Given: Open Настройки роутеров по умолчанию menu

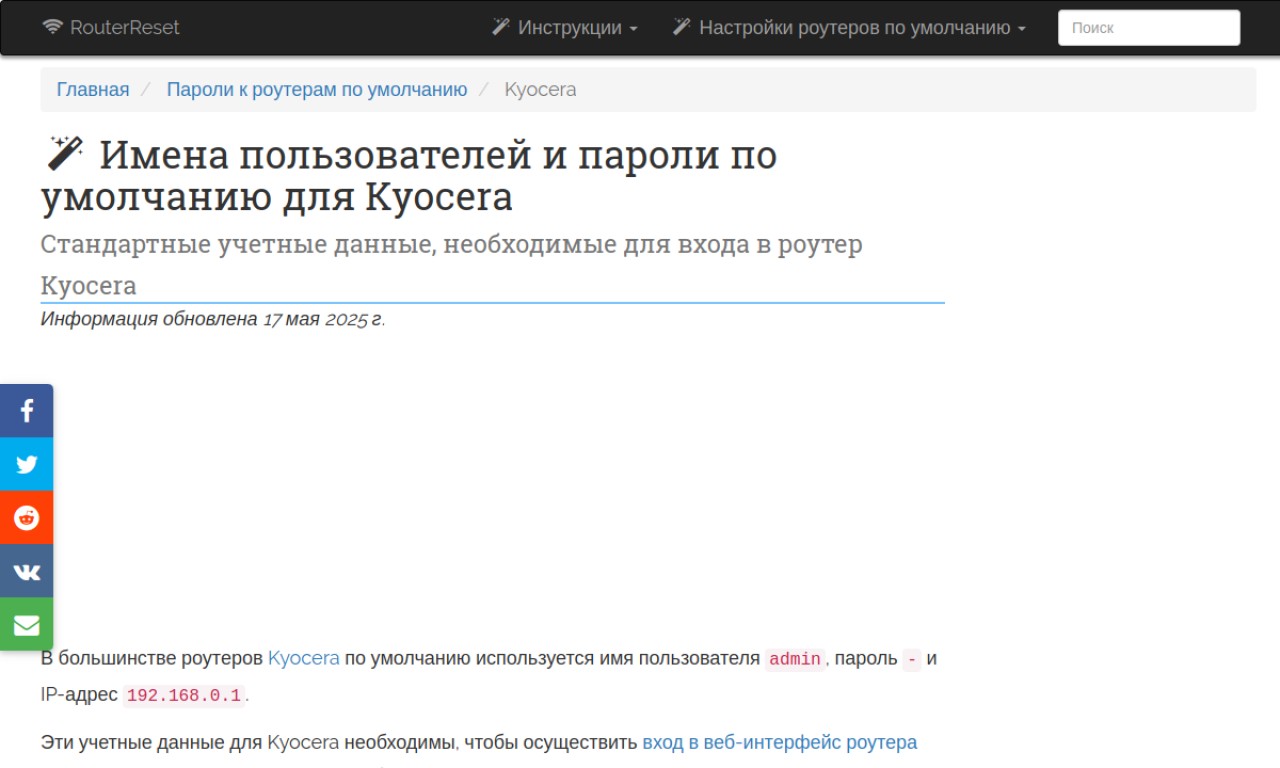Looking at the screenshot, I should [x=849, y=27].
